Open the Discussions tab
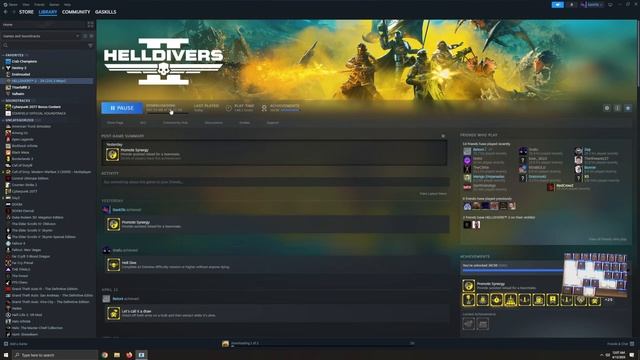The width and height of the screenshot is (640, 360). tap(213, 123)
